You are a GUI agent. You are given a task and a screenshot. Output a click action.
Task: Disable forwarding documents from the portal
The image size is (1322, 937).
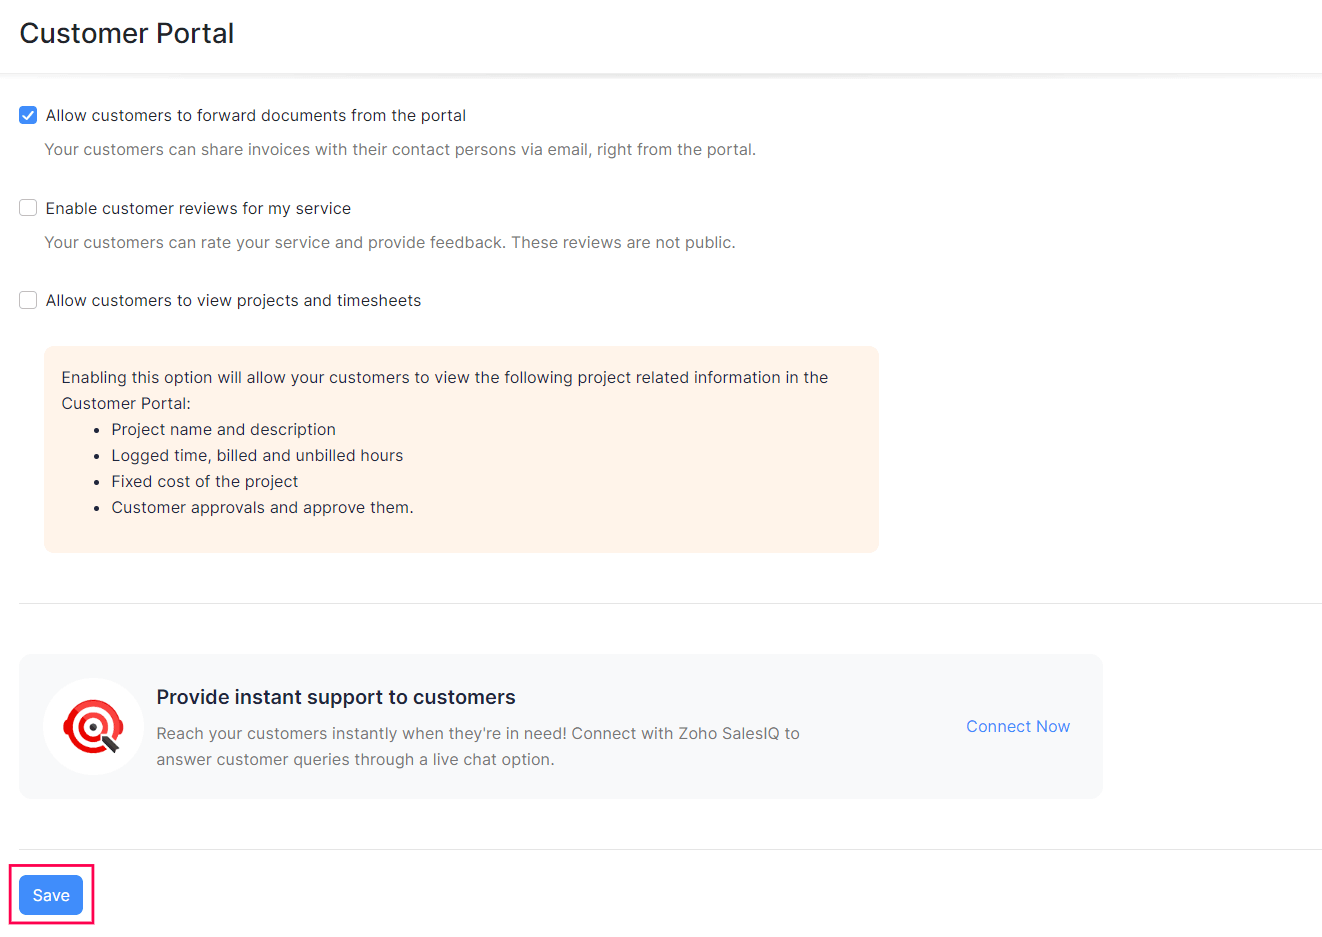pyautogui.click(x=27, y=115)
